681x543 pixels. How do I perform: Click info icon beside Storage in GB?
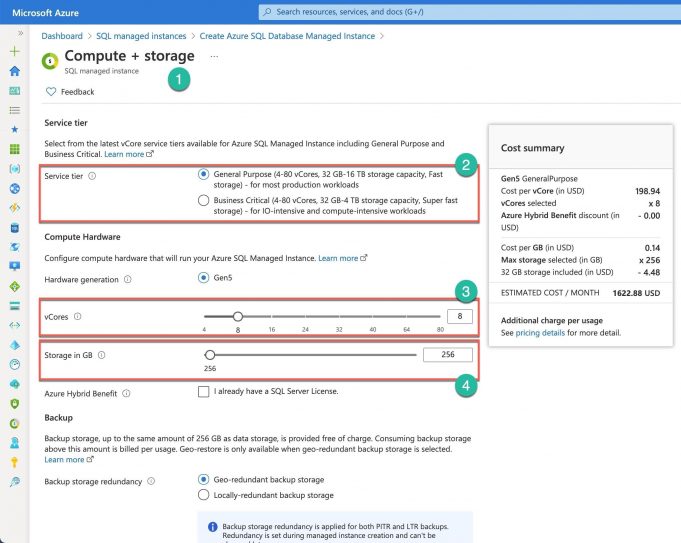pos(102,354)
